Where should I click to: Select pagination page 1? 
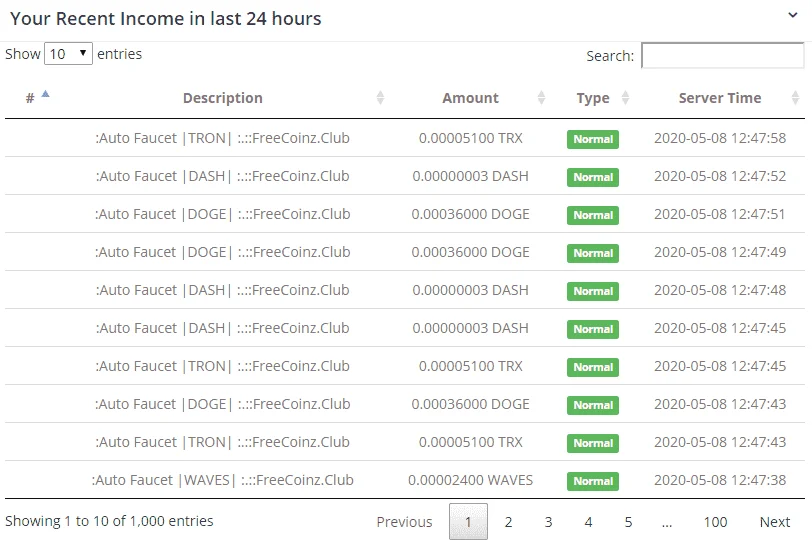click(468, 522)
